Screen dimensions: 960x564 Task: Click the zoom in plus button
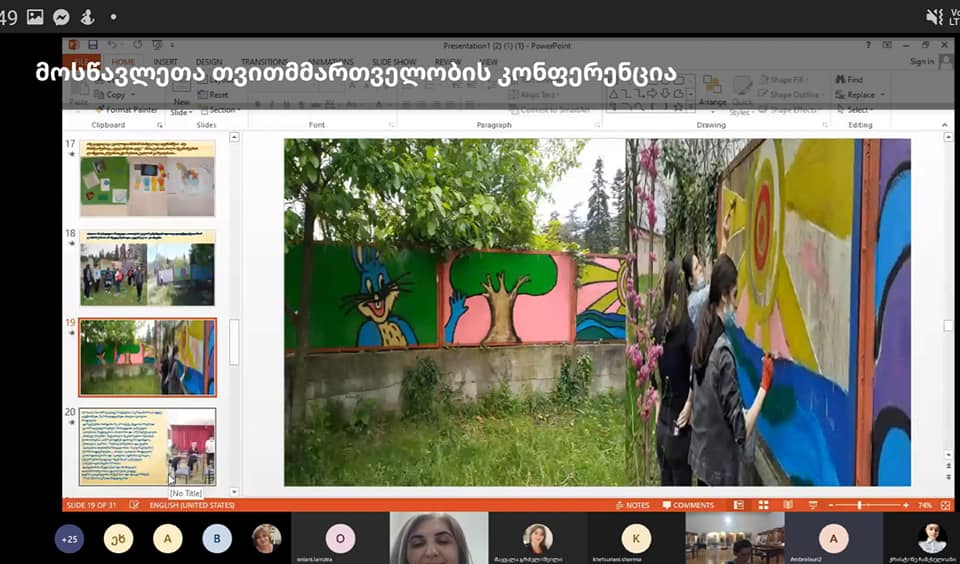(x=906, y=505)
